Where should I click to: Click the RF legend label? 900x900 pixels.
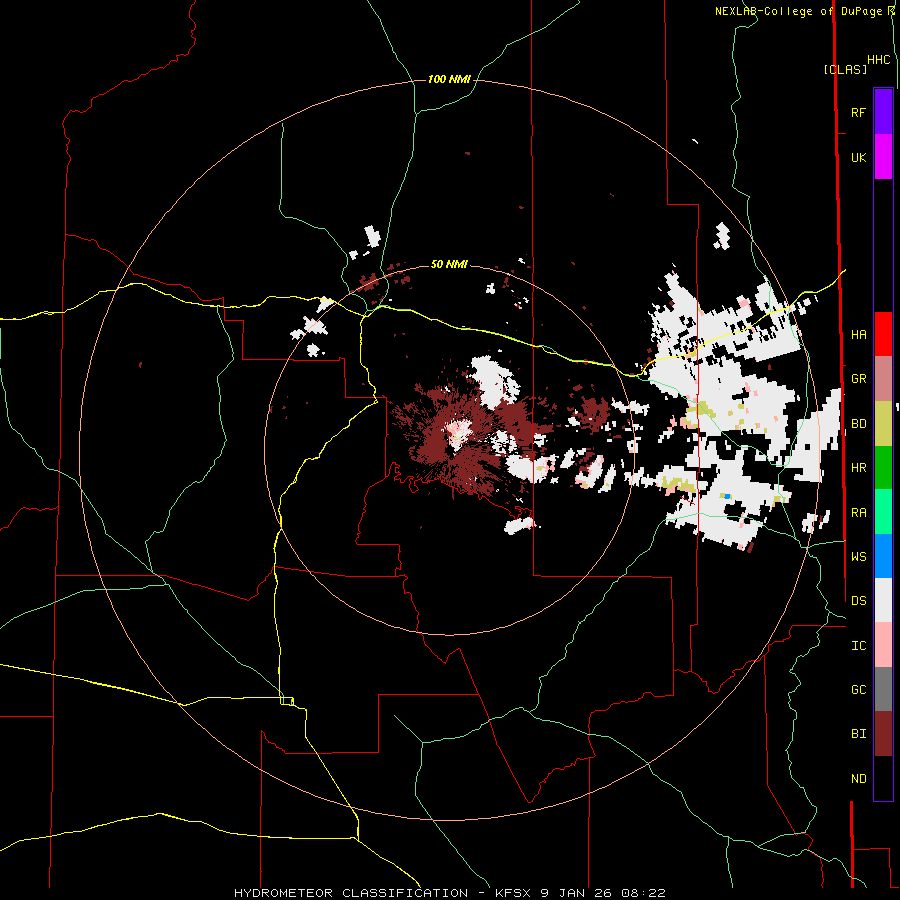click(858, 112)
